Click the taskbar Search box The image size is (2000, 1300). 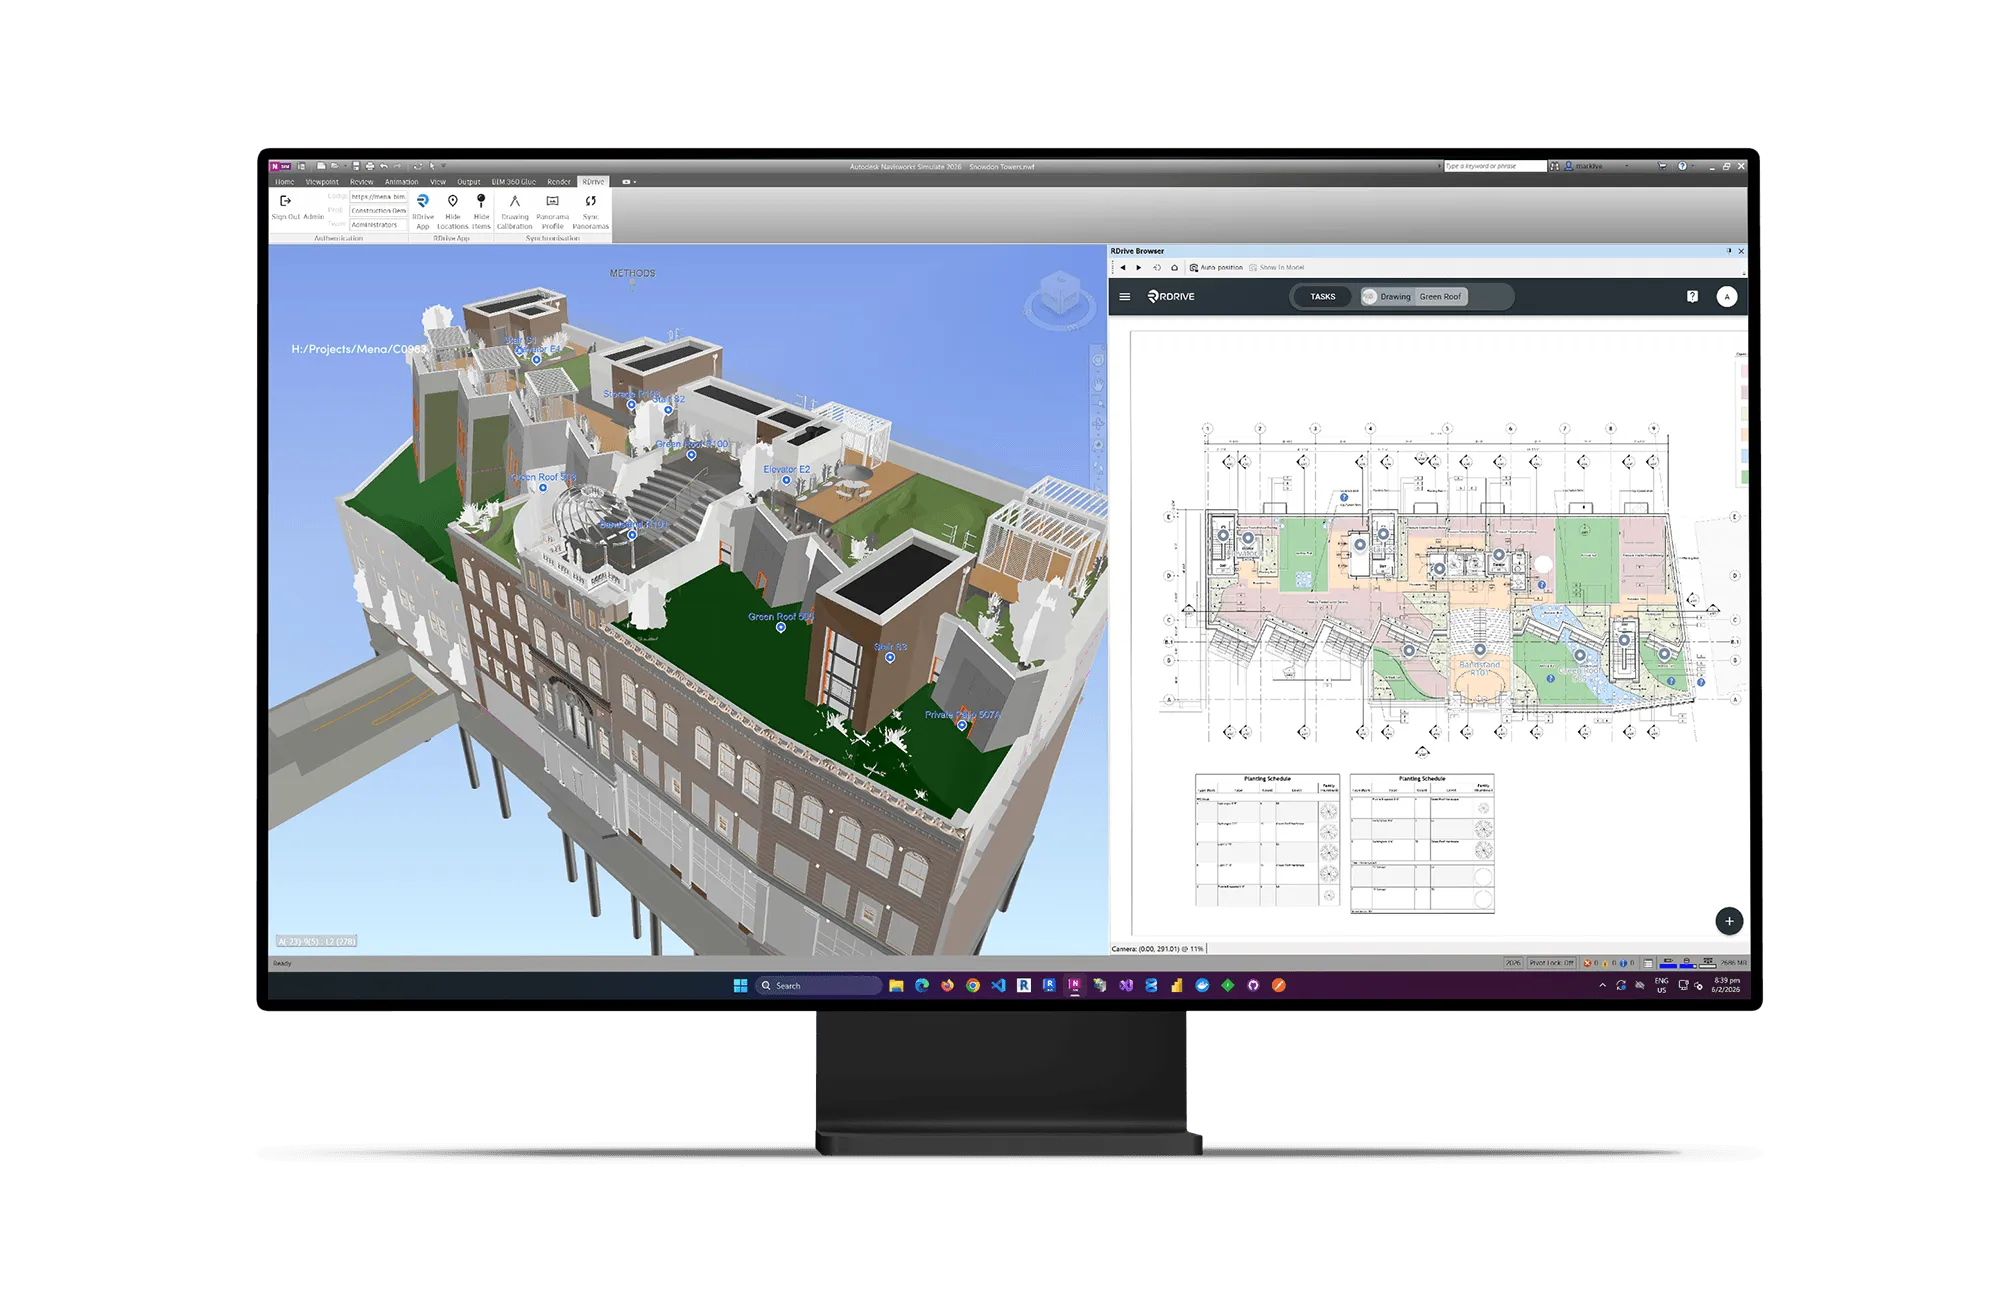[820, 985]
